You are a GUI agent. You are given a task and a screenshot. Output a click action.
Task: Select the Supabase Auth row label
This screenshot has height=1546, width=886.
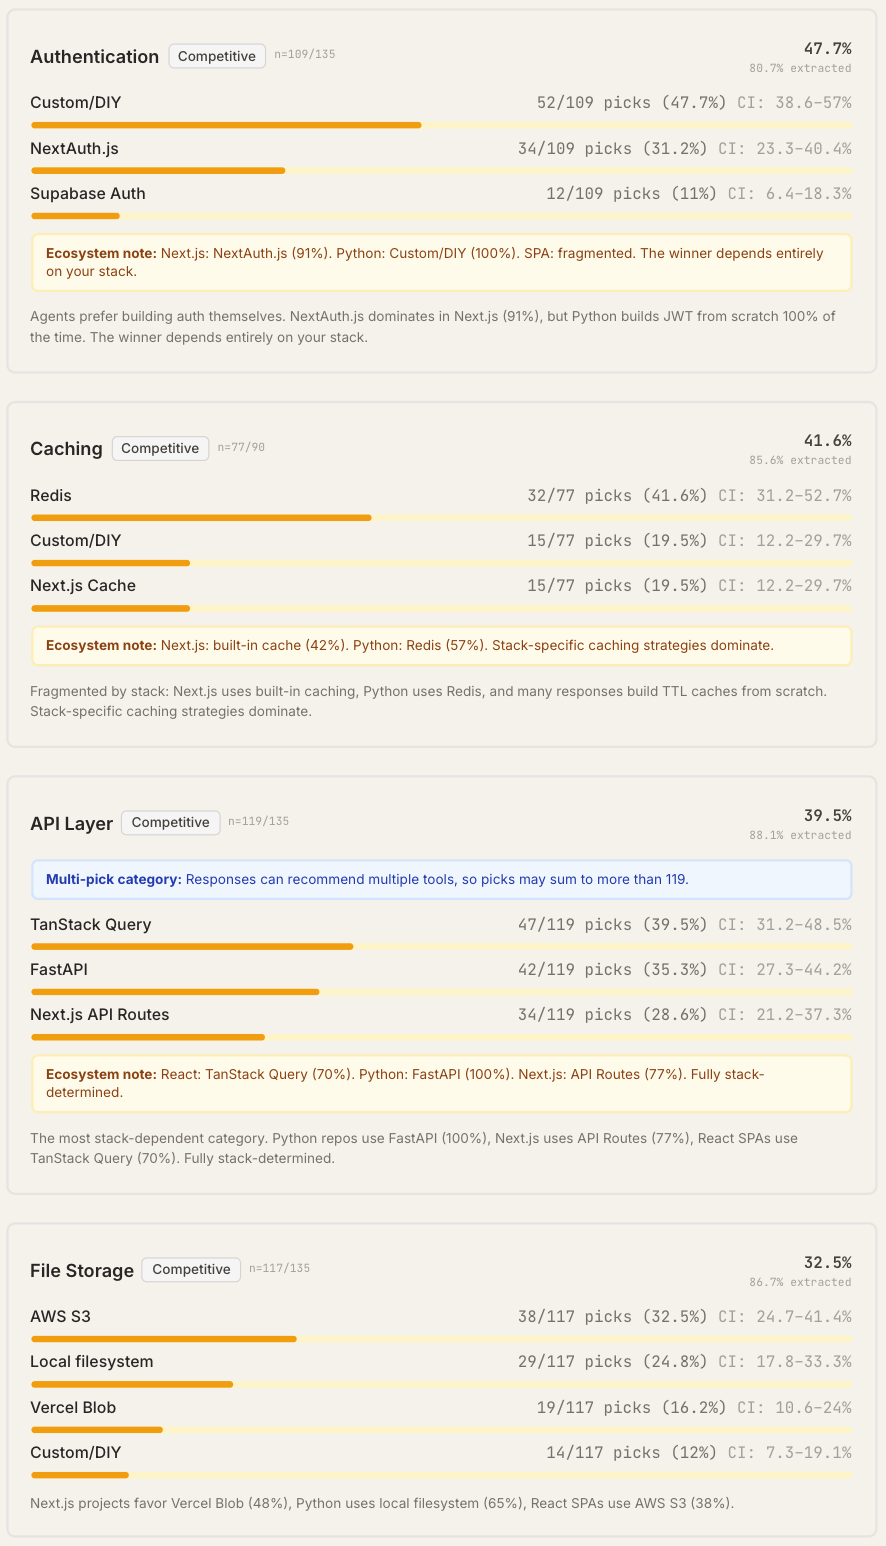point(88,194)
